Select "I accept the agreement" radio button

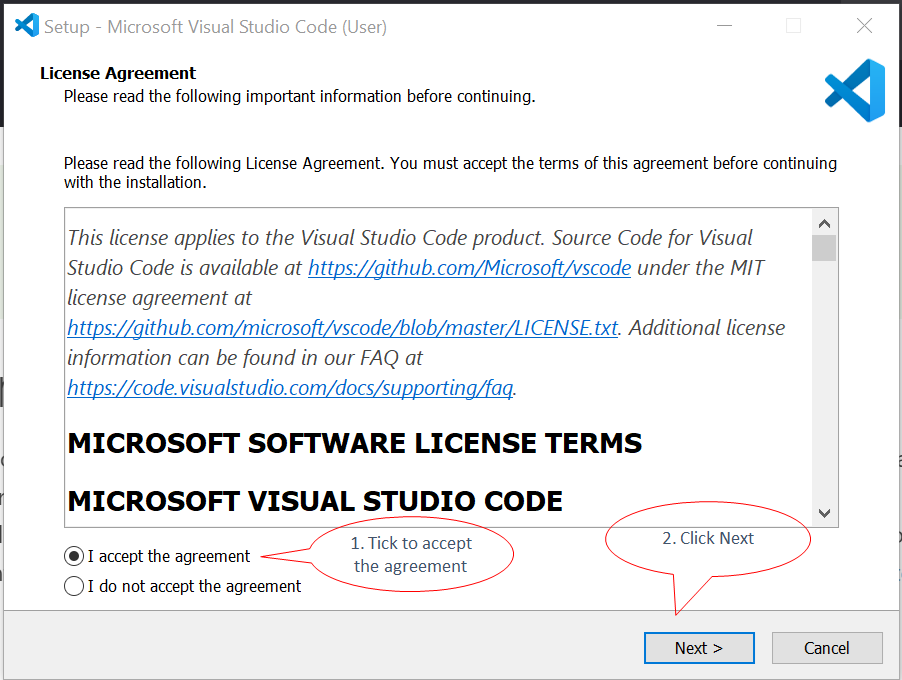click(74, 556)
